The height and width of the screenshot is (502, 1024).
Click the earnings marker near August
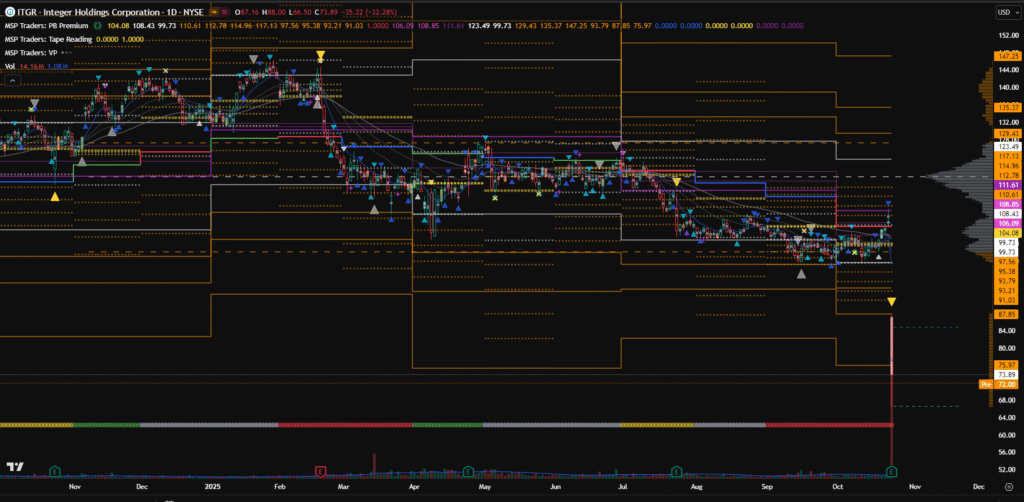click(677, 469)
